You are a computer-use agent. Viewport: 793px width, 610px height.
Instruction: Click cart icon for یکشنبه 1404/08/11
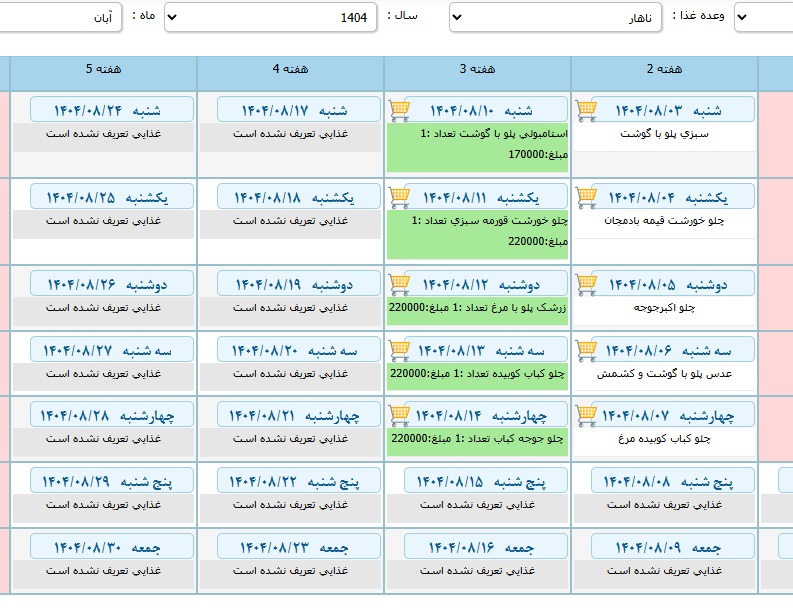click(399, 196)
